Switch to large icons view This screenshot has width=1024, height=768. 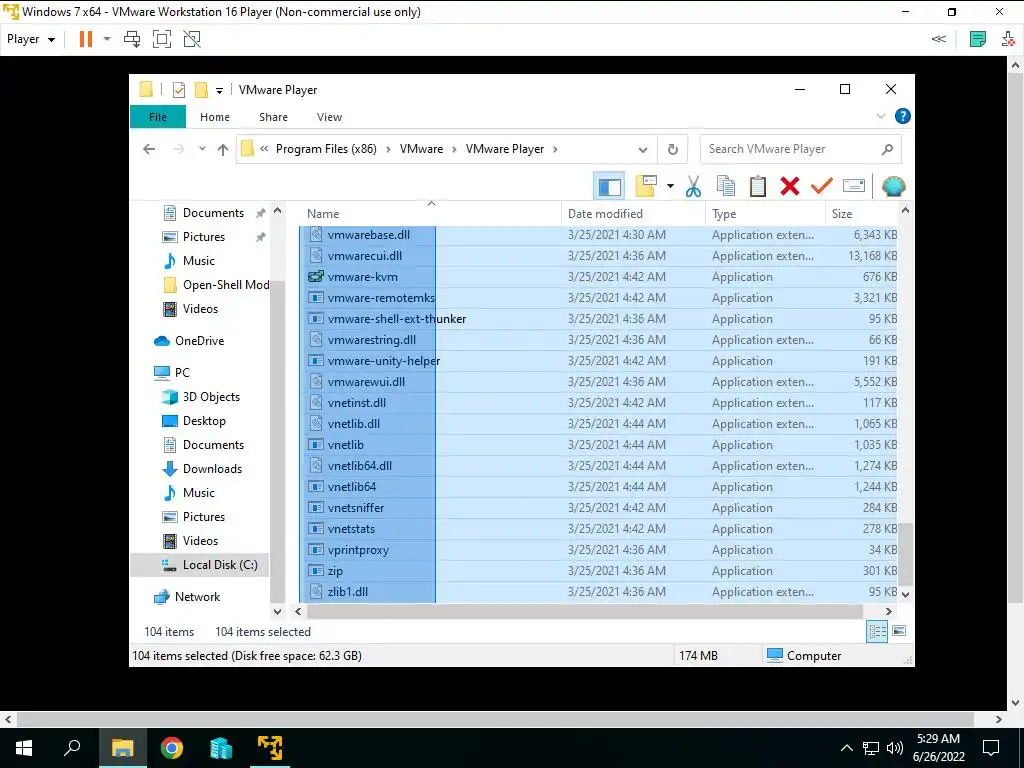tap(899, 631)
